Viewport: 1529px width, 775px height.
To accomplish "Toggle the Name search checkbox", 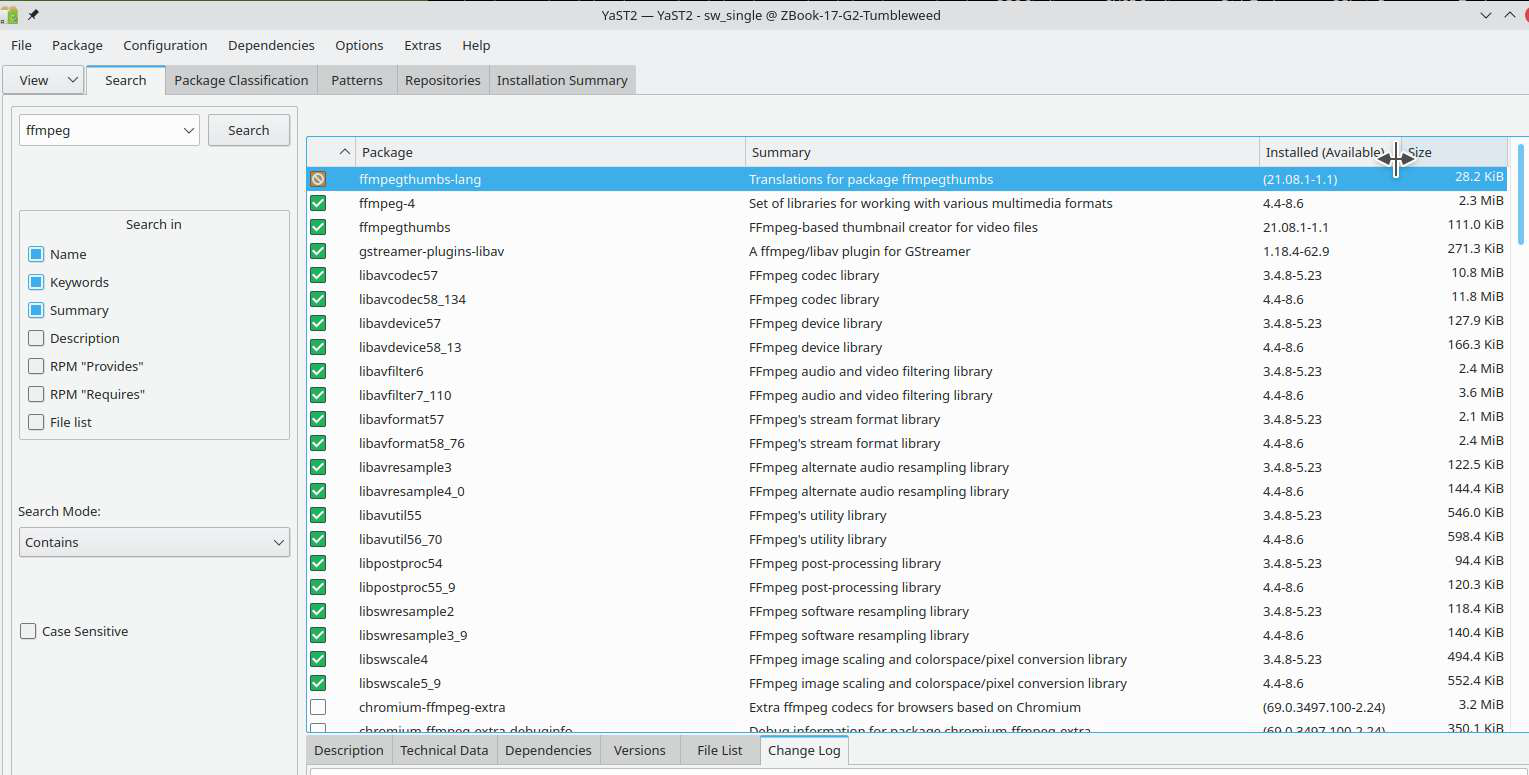I will click(x=36, y=254).
